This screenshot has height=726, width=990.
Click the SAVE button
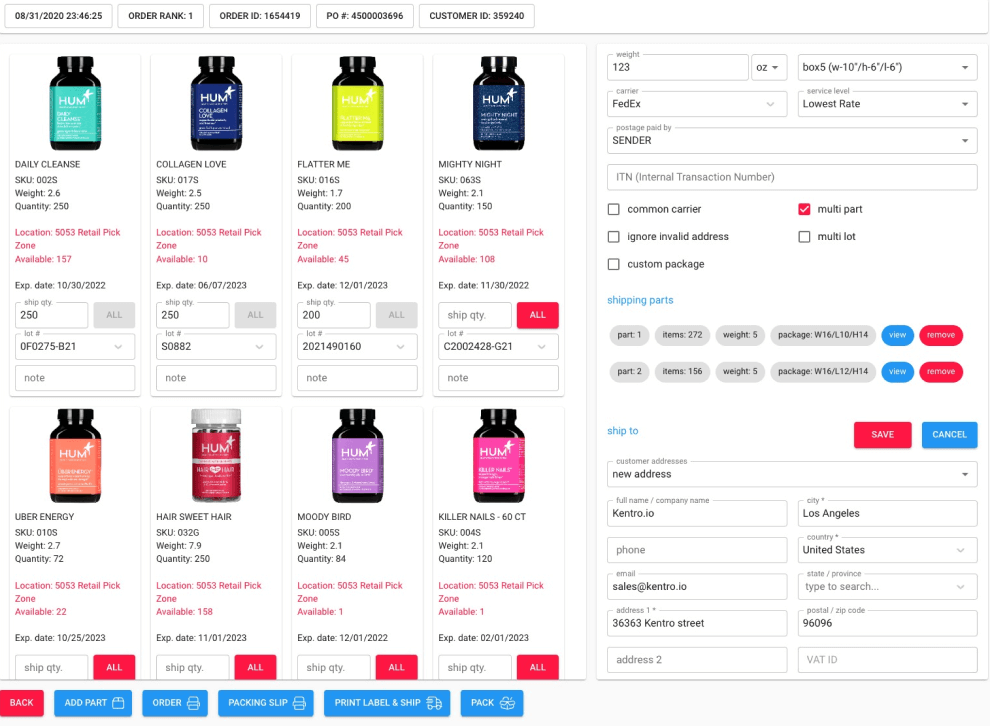[882, 434]
